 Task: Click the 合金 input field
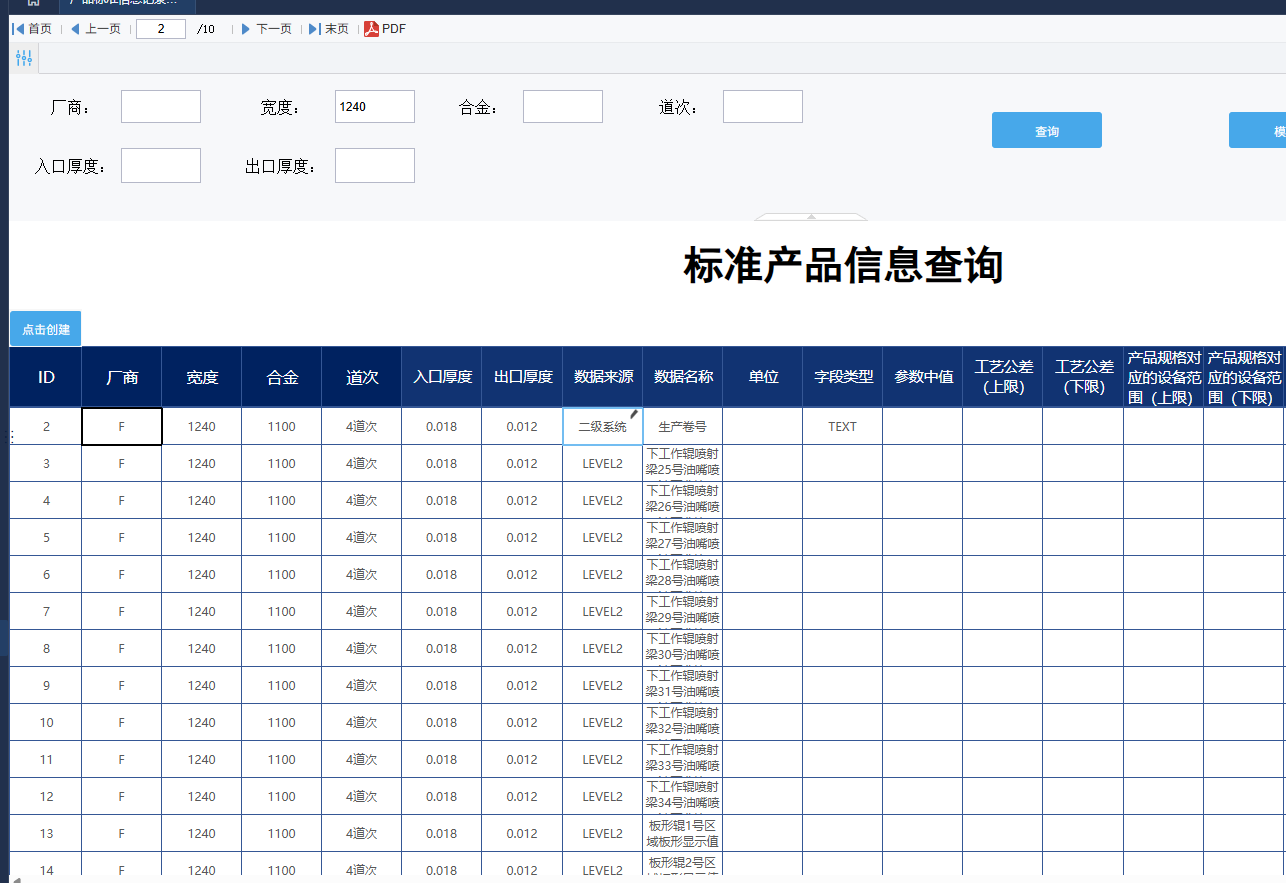563,106
